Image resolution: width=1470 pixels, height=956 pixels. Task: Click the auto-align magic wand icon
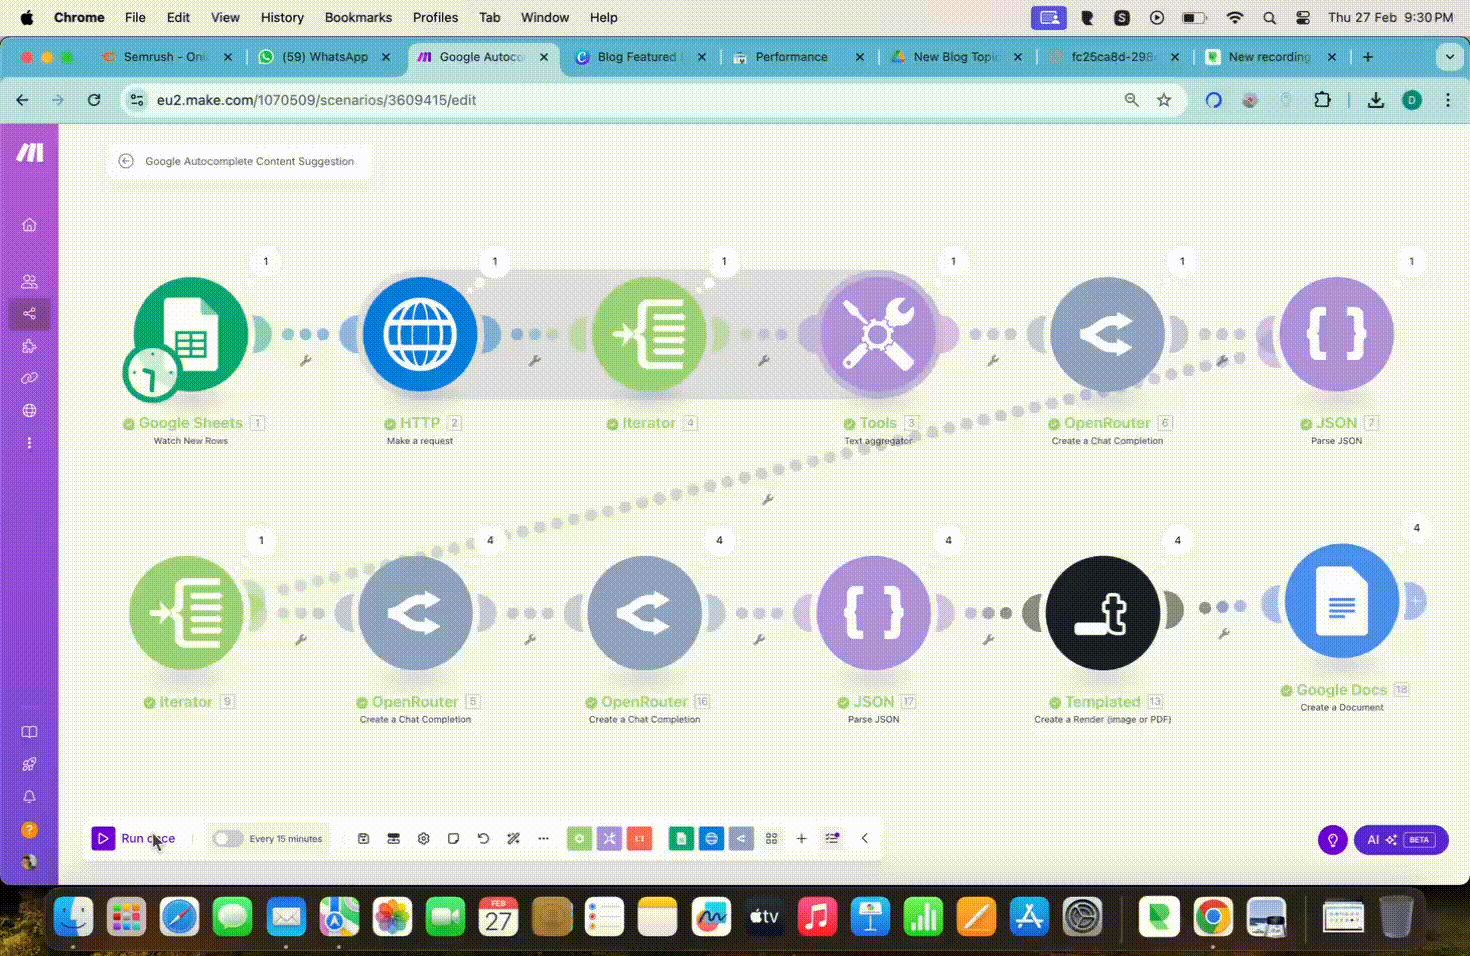(x=514, y=838)
